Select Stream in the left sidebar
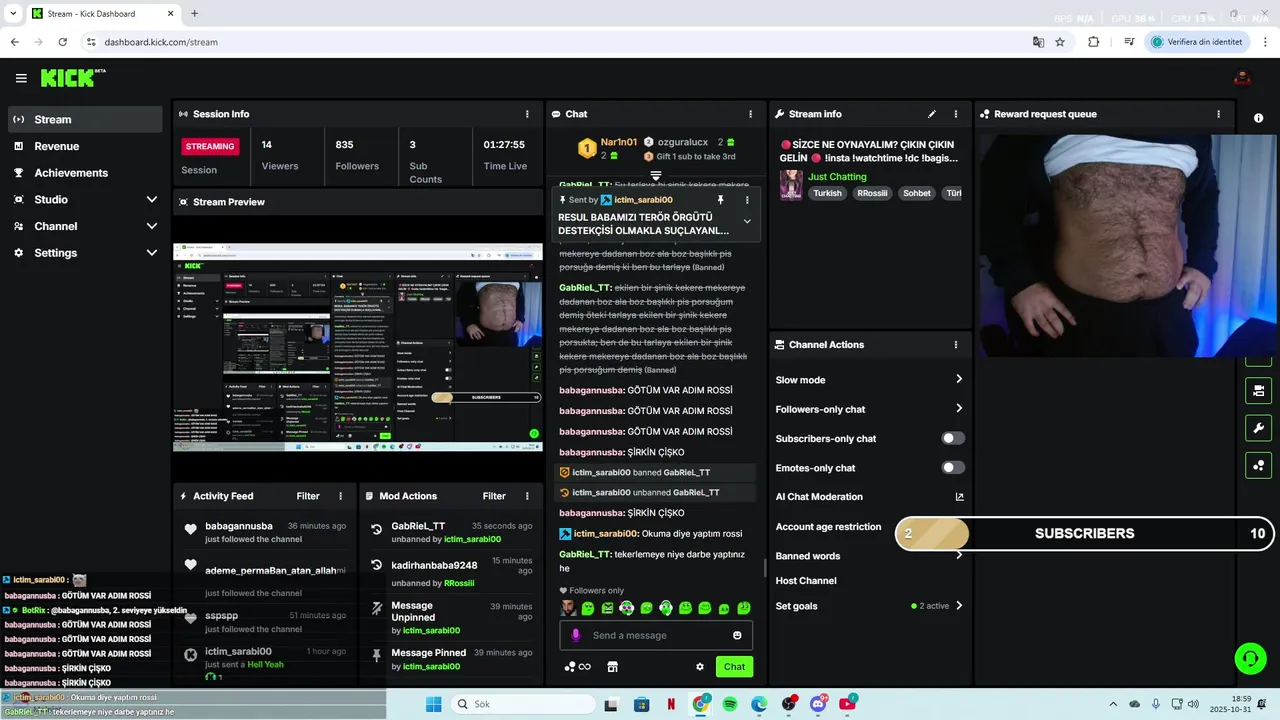The image size is (1280, 720). (84, 119)
